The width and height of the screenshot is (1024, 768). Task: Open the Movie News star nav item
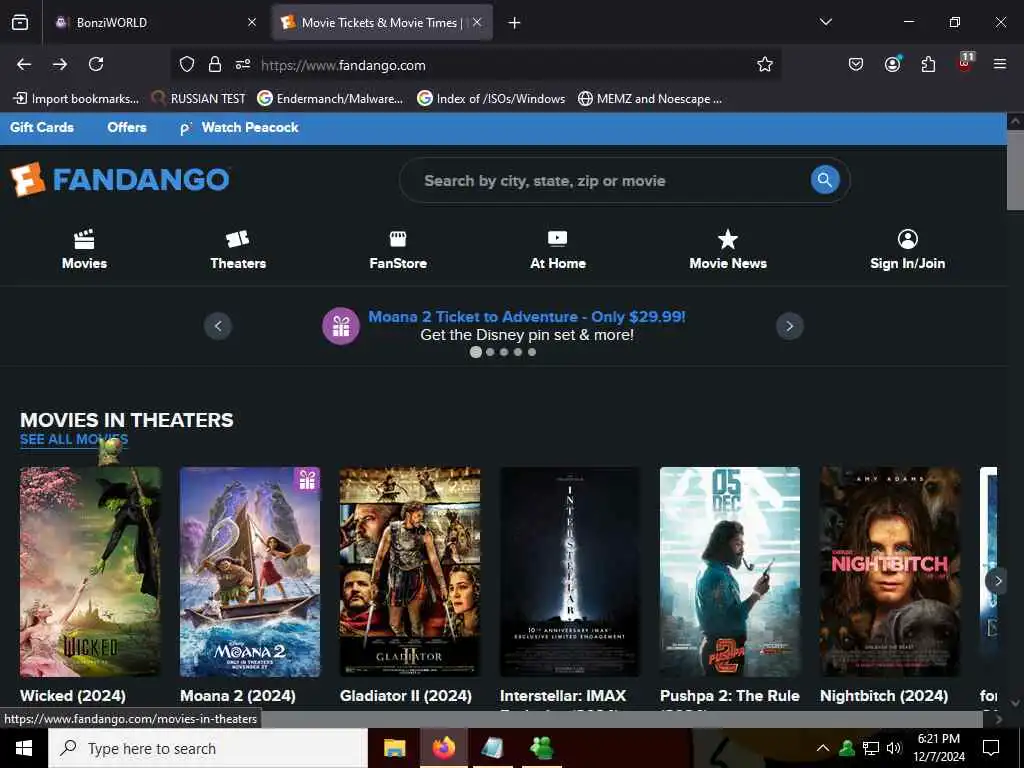tap(728, 249)
